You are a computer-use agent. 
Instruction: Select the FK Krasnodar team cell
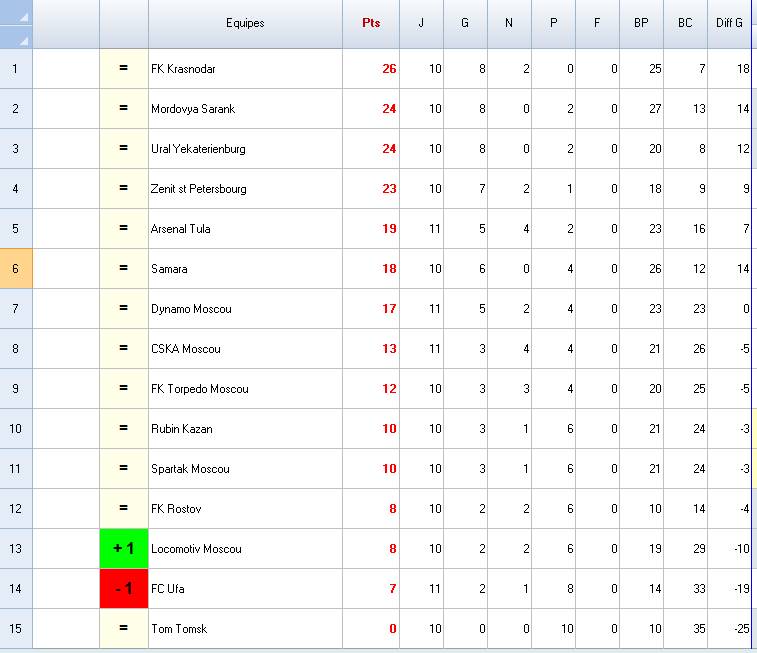tap(245, 69)
